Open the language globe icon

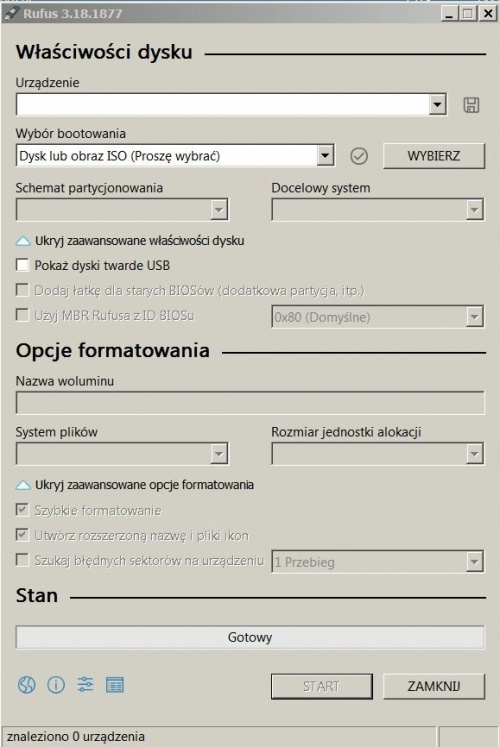click(x=27, y=685)
